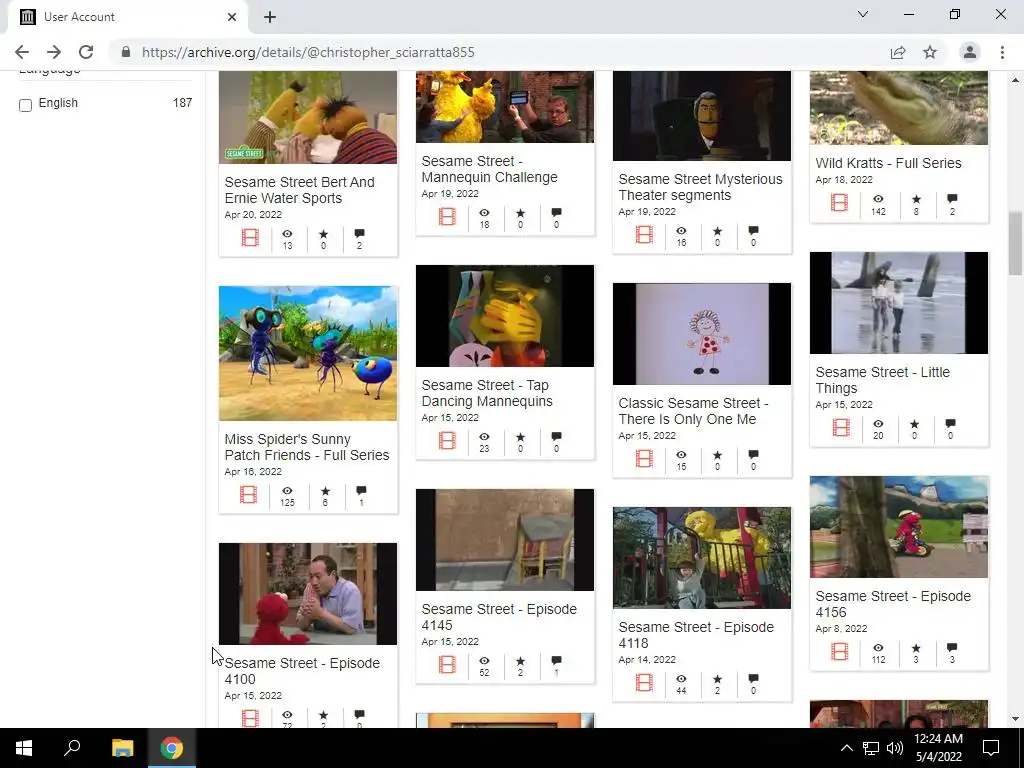The height and width of the screenshot is (768, 1024).
Task: Click the scrollbar down arrow
Action: (1015, 719)
